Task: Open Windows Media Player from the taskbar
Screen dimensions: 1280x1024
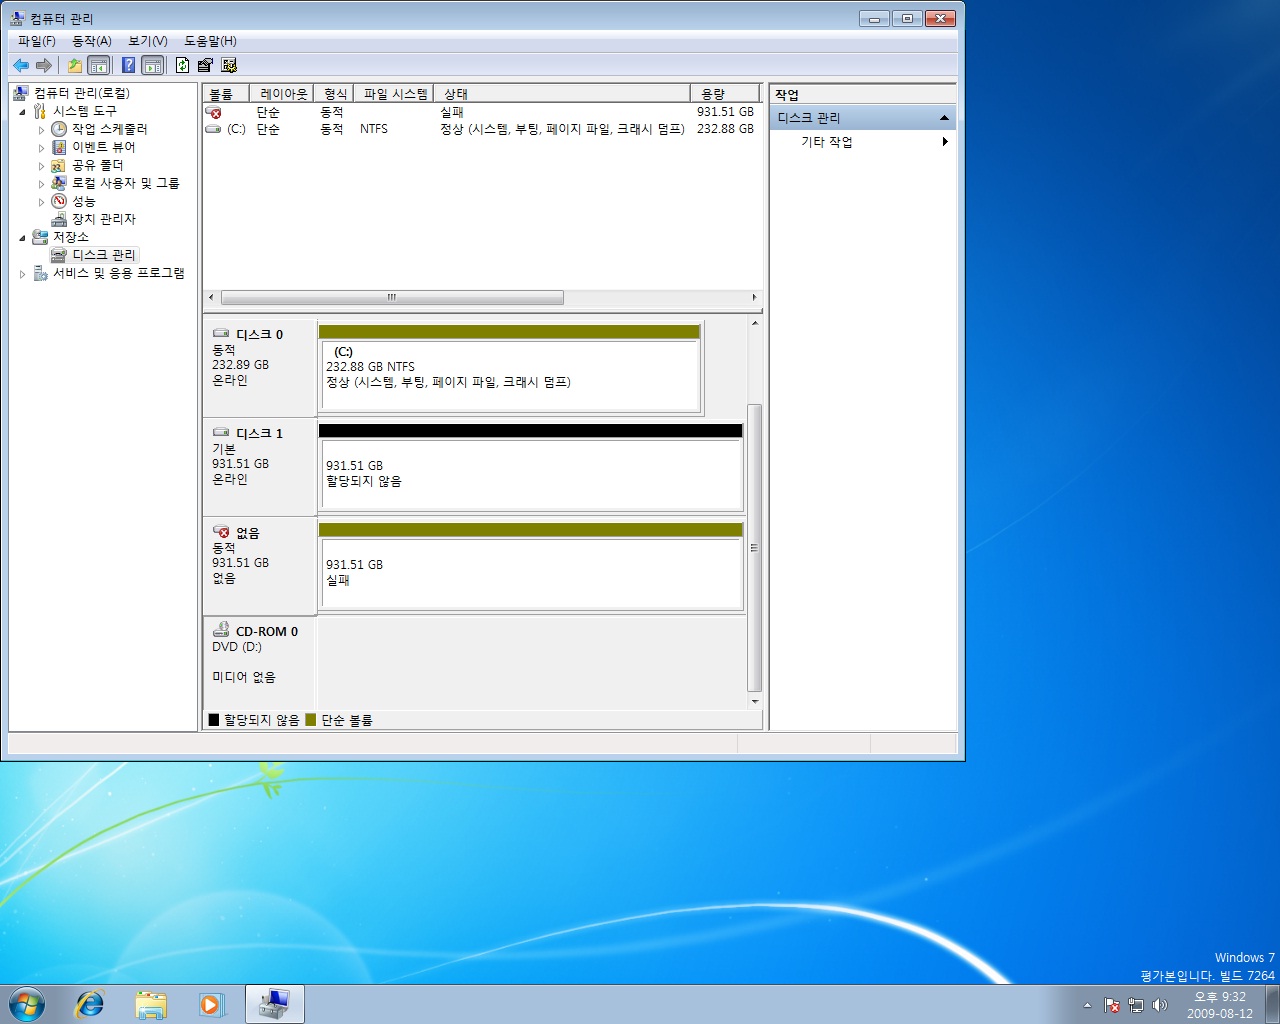Action: 211,1004
